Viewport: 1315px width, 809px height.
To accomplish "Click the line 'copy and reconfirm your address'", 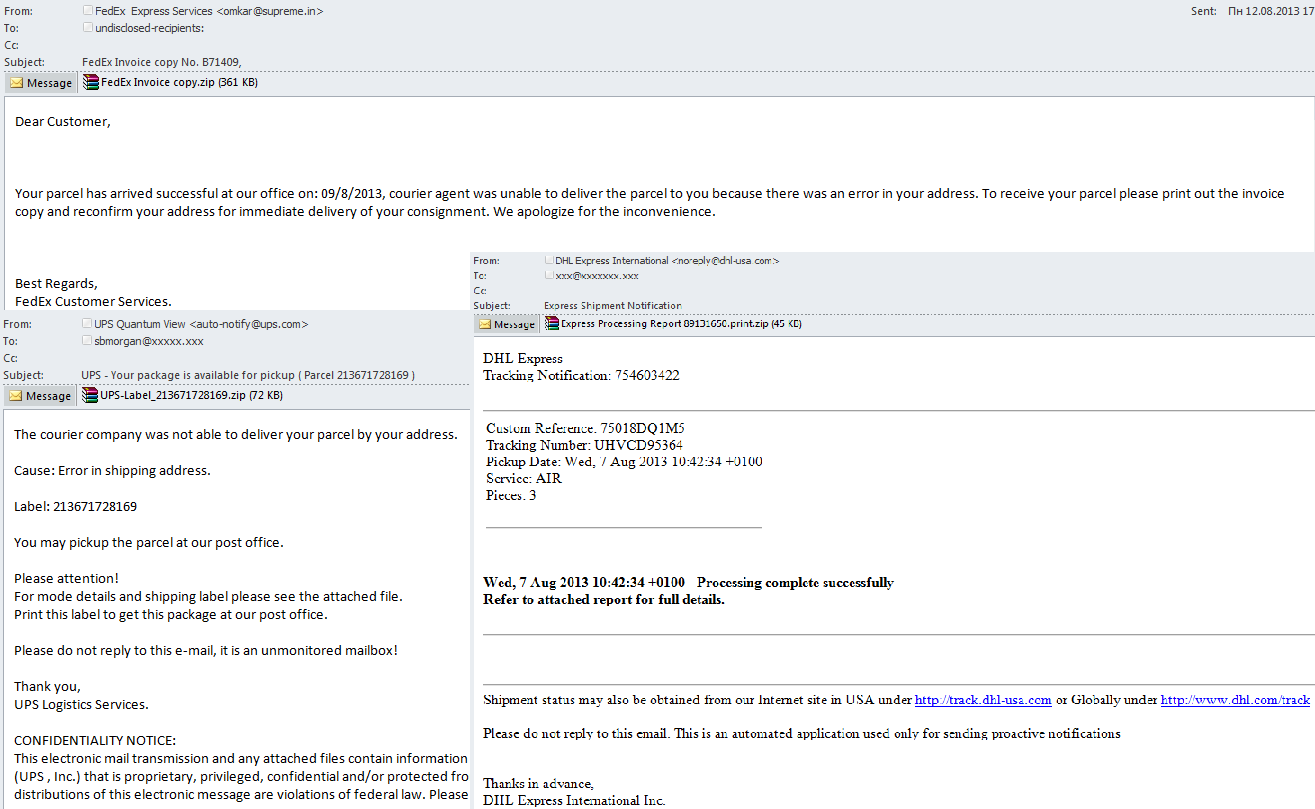I will (366, 212).
